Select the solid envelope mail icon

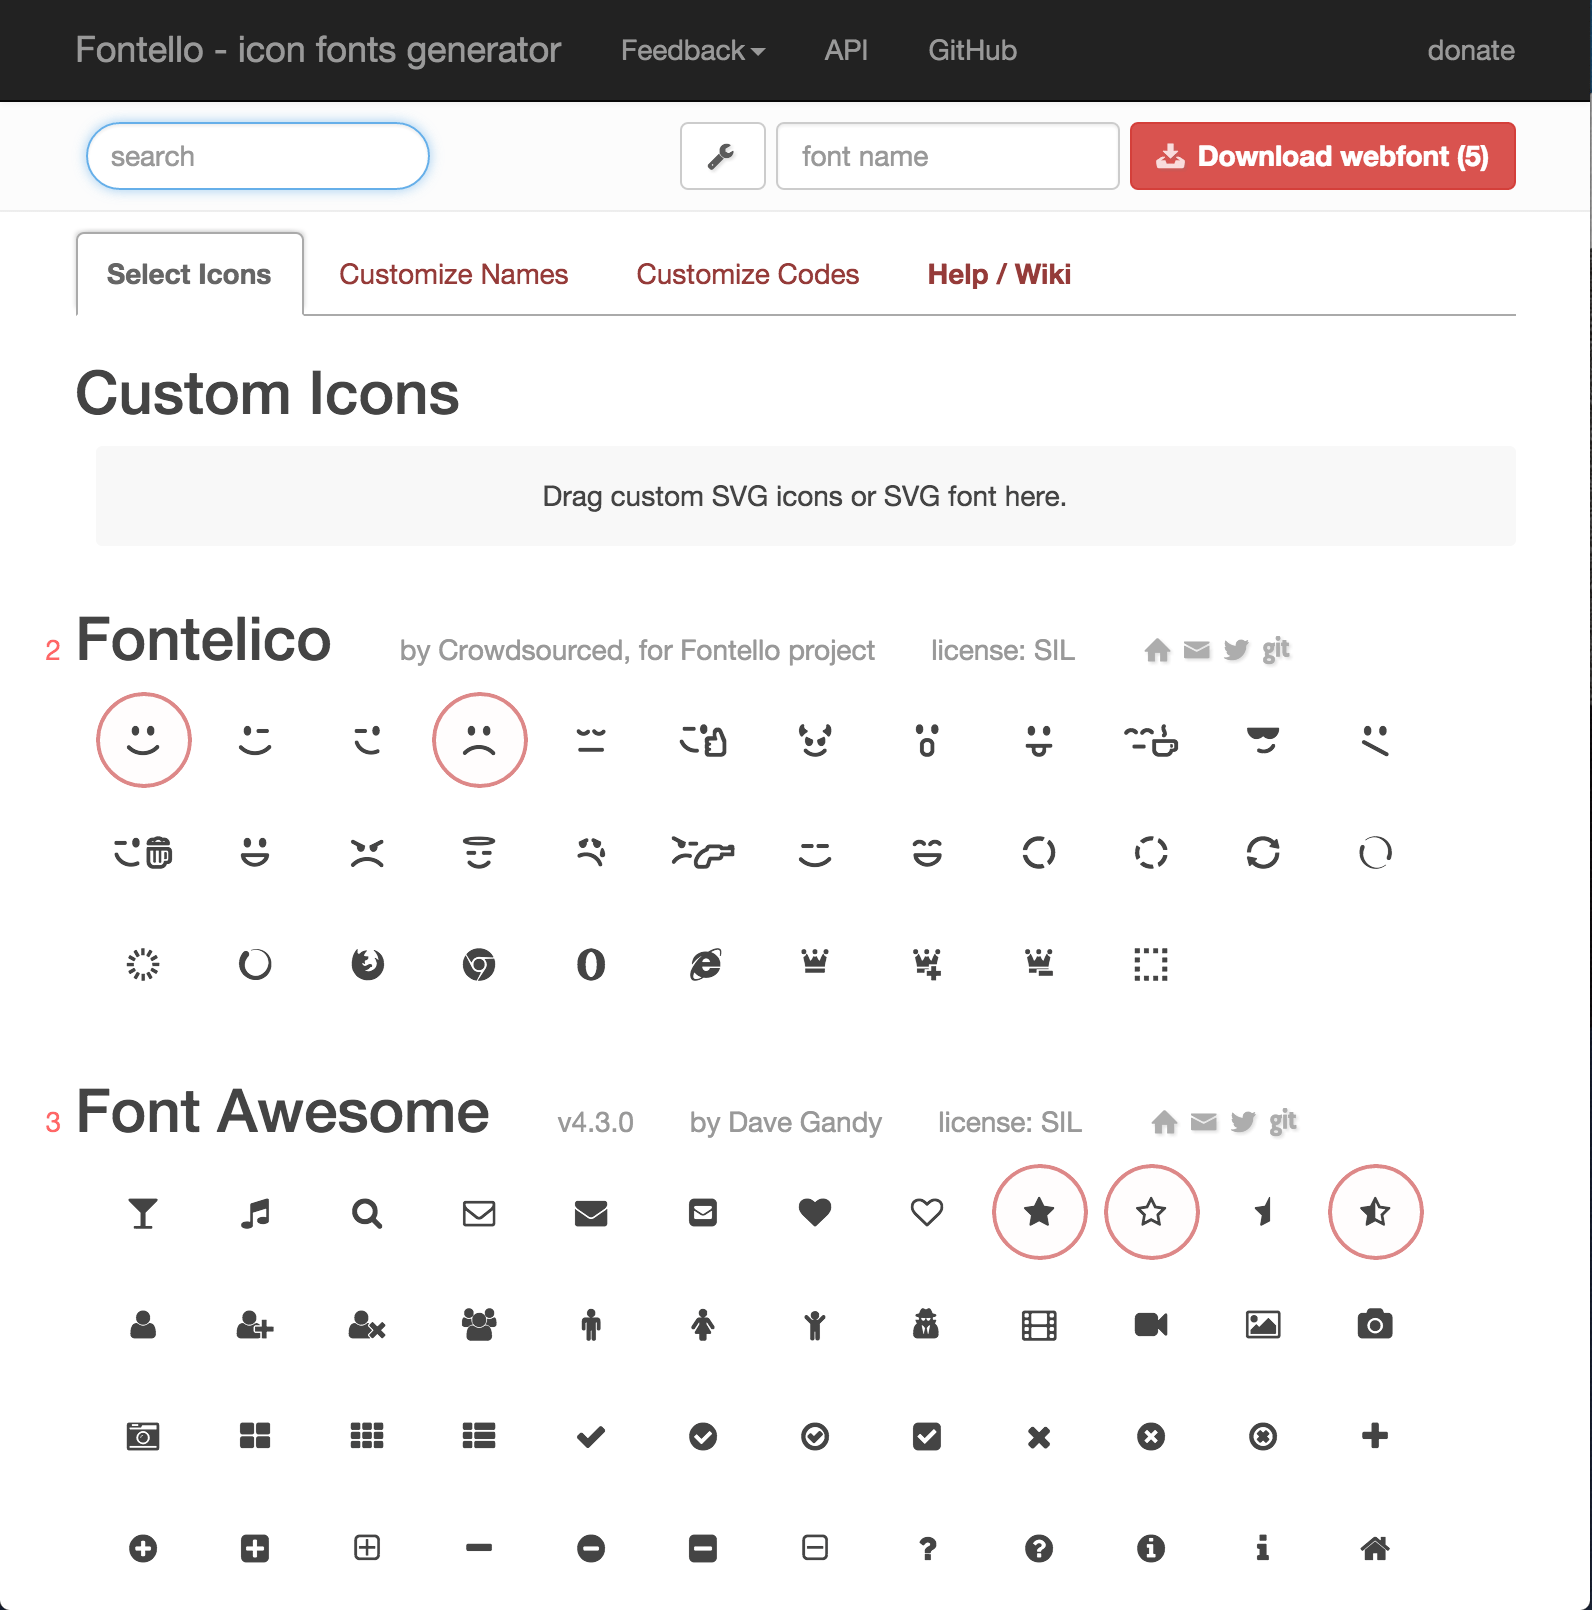pos(591,1213)
